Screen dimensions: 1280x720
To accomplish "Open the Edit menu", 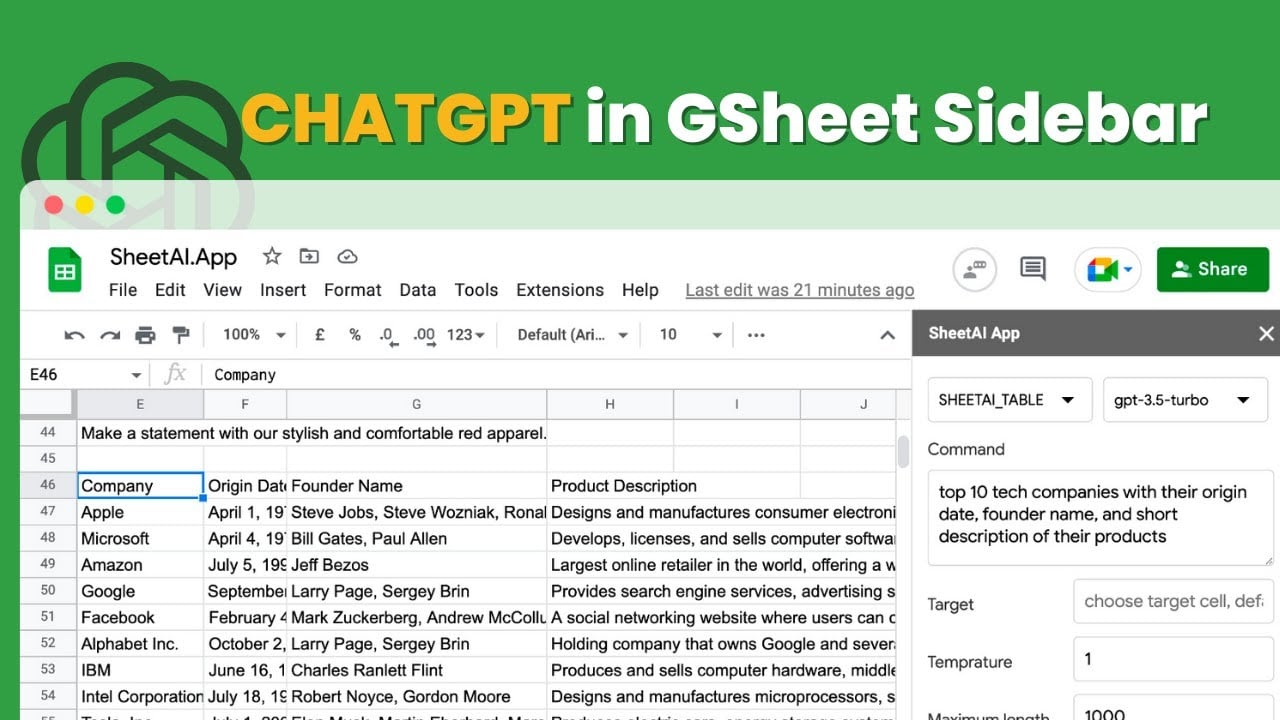I will point(170,290).
